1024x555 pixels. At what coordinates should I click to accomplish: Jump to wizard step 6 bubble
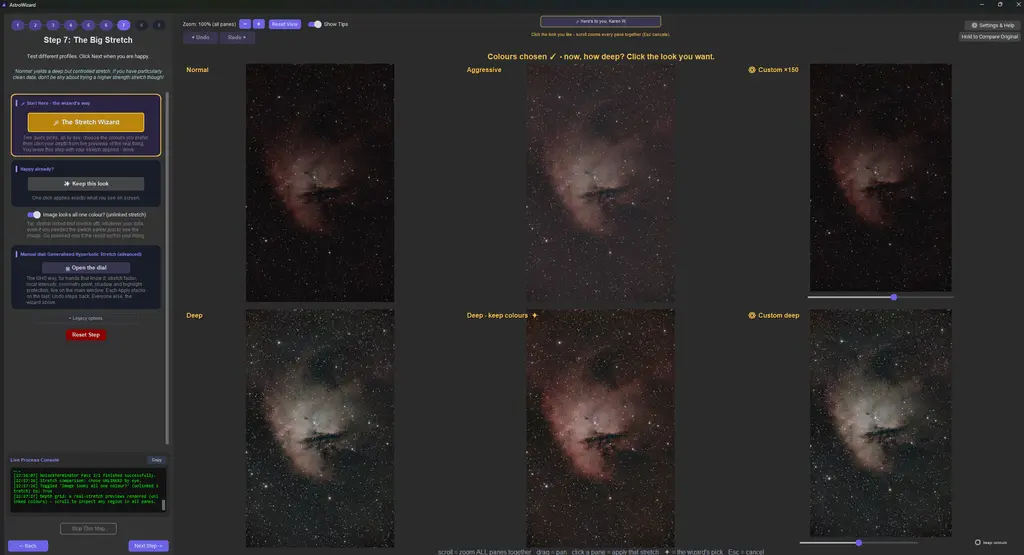click(106, 25)
